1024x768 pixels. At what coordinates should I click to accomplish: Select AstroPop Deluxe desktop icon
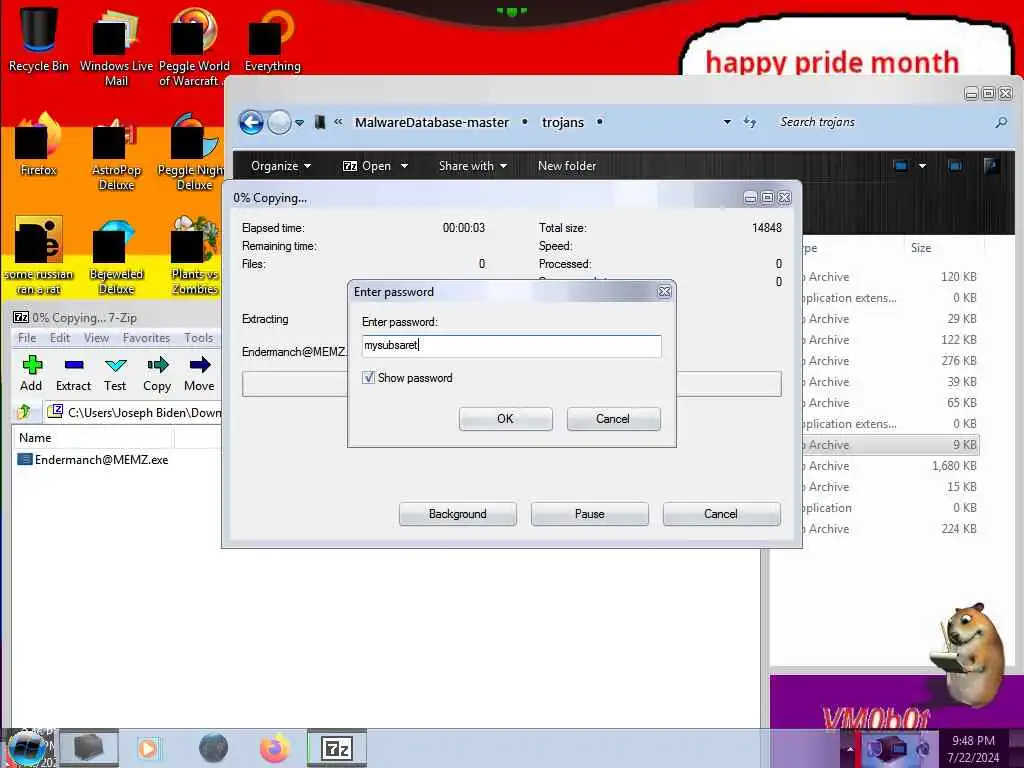pos(116,153)
